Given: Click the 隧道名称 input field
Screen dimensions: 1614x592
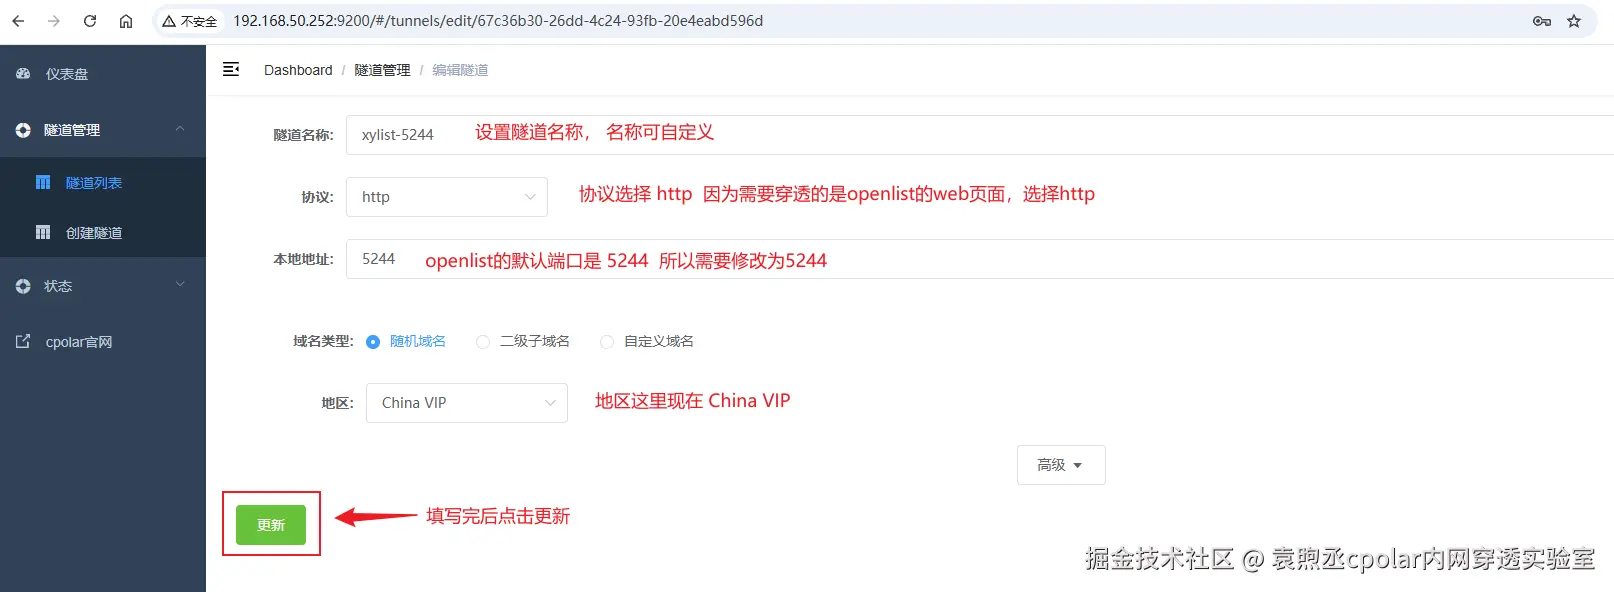Looking at the screenshot, I should point(980,135).
